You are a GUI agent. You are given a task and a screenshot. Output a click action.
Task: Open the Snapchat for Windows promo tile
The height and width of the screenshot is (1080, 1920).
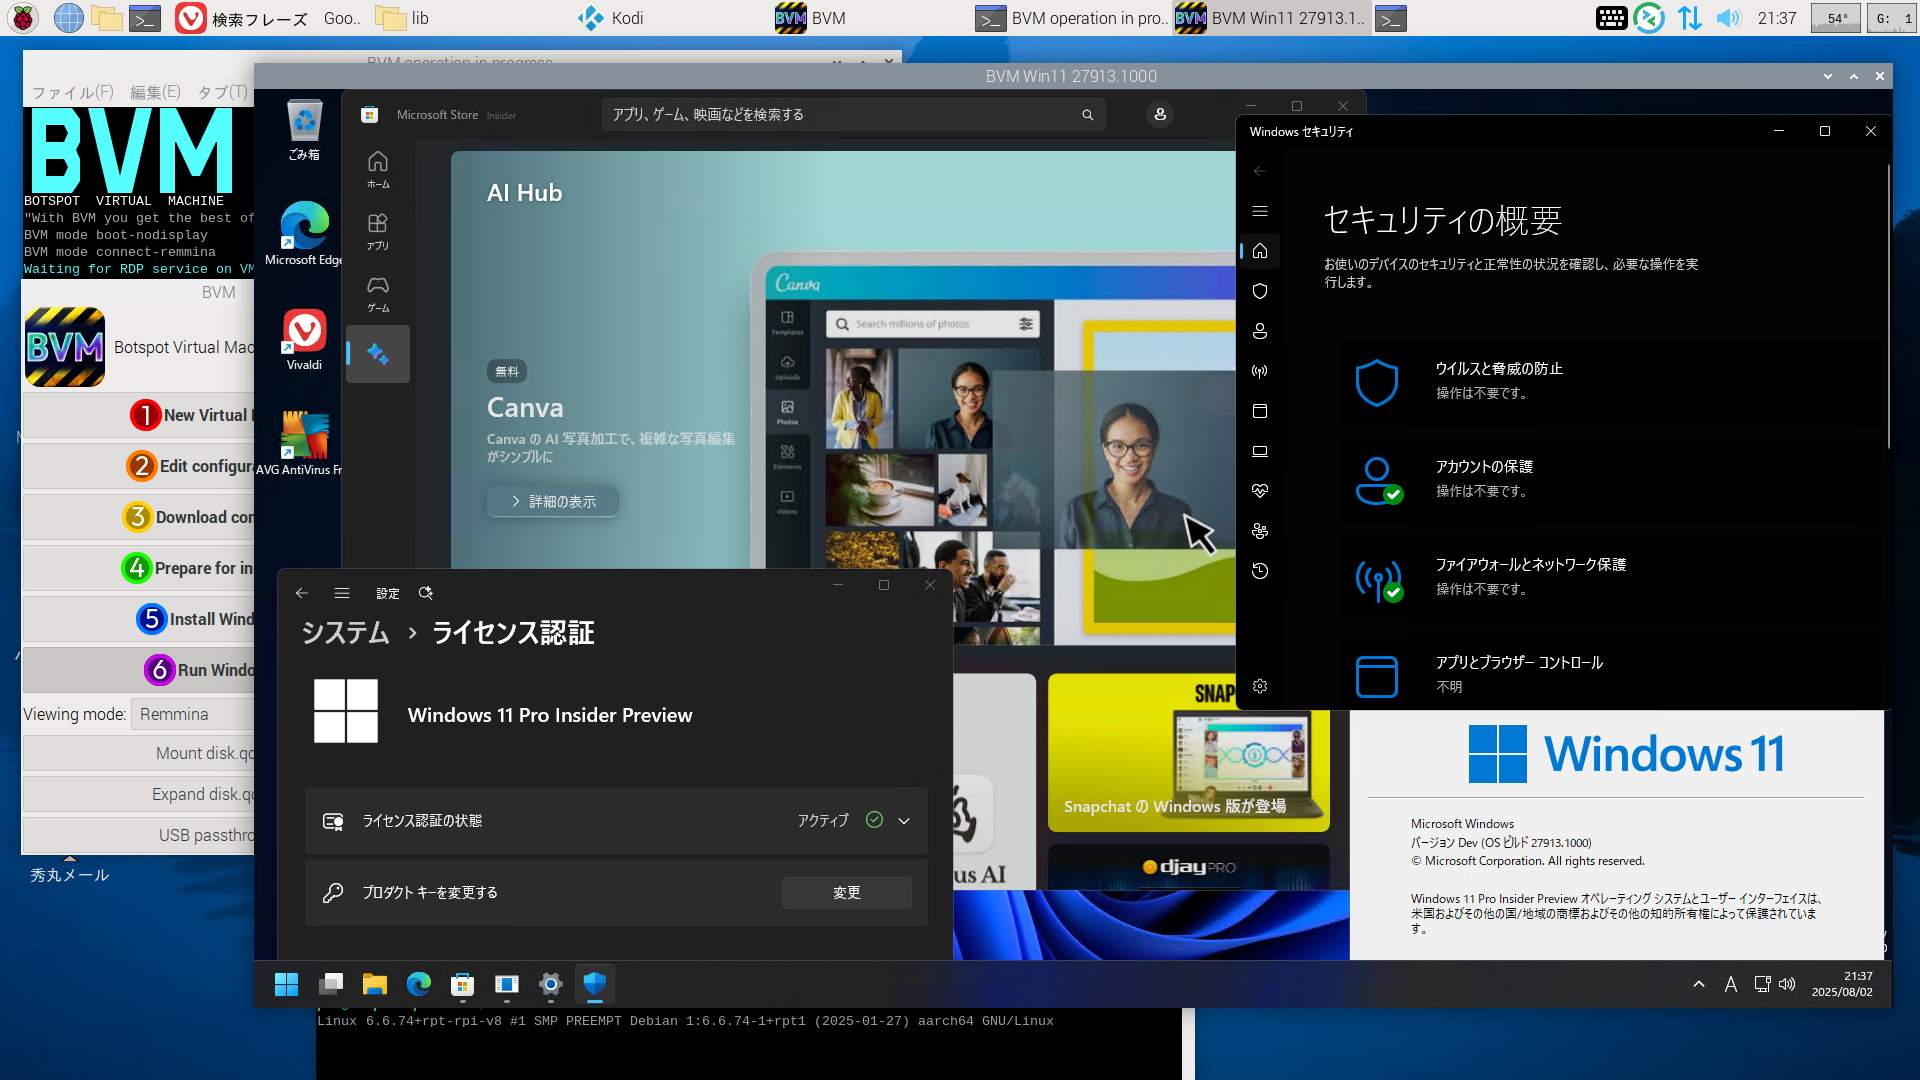1188,752
